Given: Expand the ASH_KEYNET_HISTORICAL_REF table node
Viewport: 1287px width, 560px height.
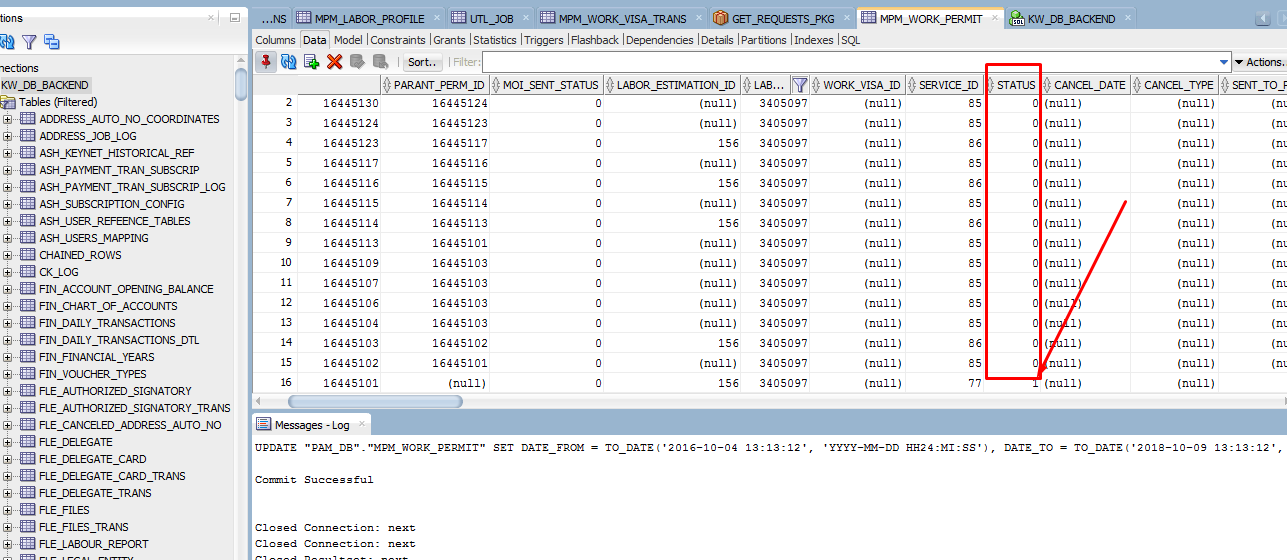Looking at the screenshot, I should 8,153.
